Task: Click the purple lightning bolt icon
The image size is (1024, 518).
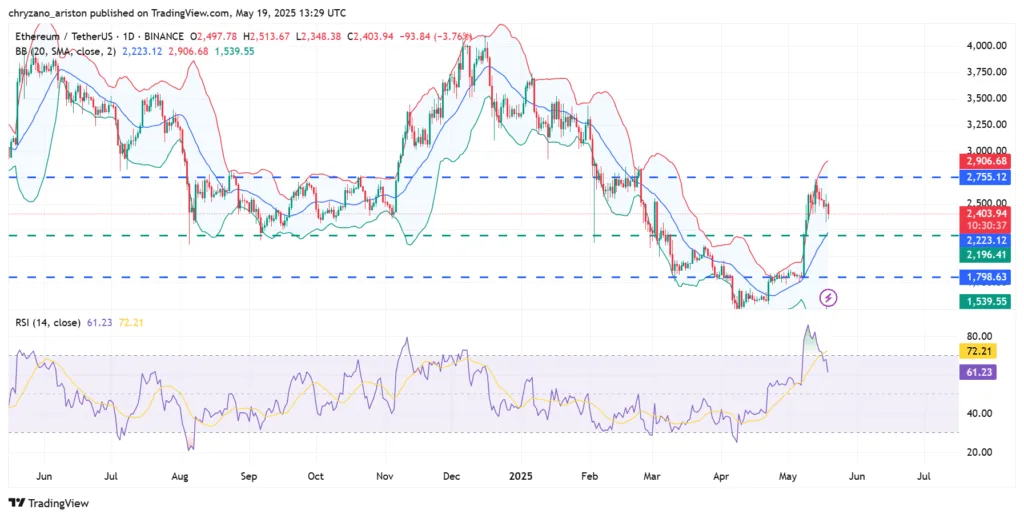Action: 828,297
